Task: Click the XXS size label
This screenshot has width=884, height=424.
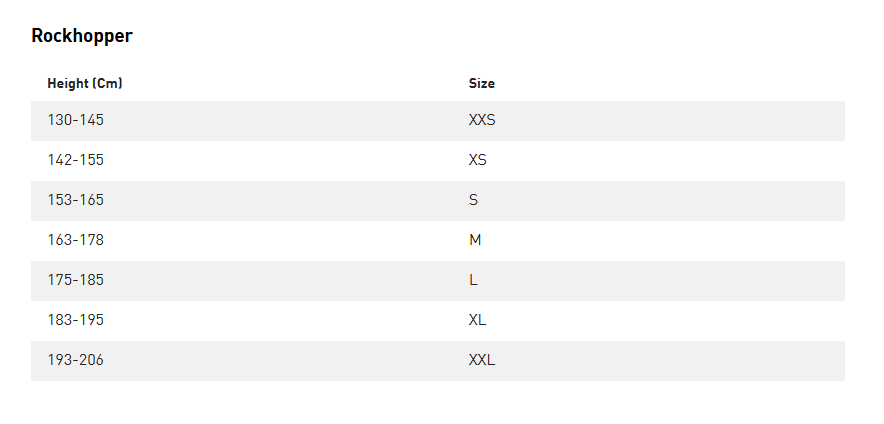Action: click(x=482, y=120)
